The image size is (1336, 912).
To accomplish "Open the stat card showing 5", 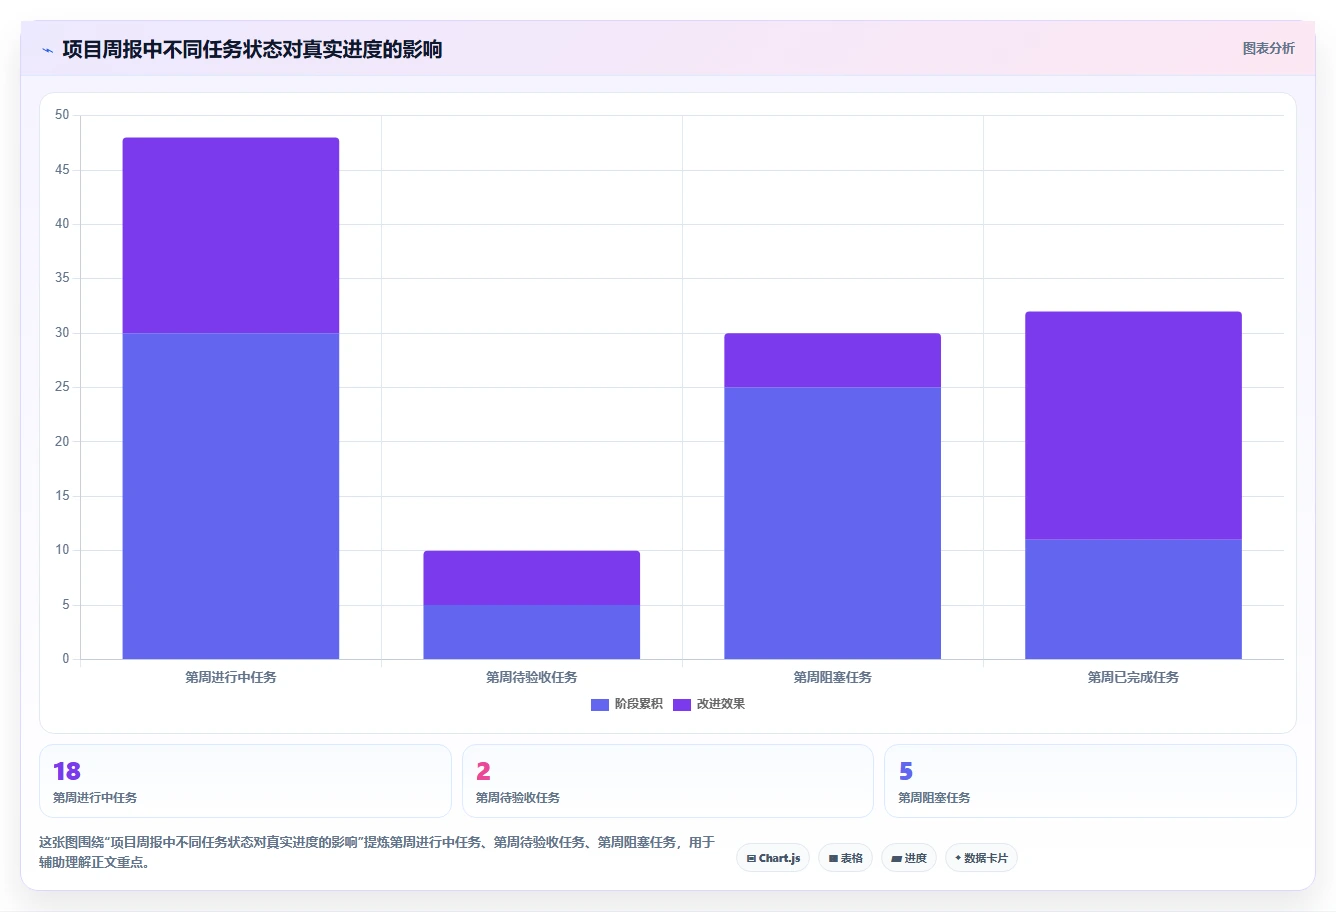I will (x=1090, y=781).
